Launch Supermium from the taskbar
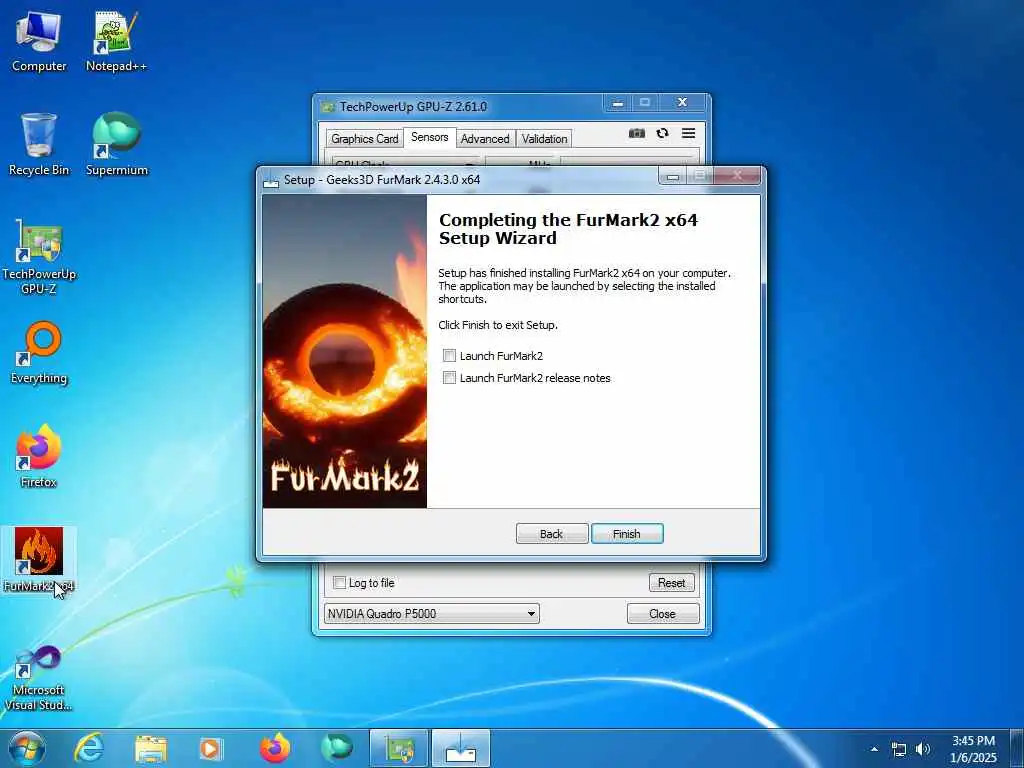This screenshot has height=768, width=1024. (337, 748)
